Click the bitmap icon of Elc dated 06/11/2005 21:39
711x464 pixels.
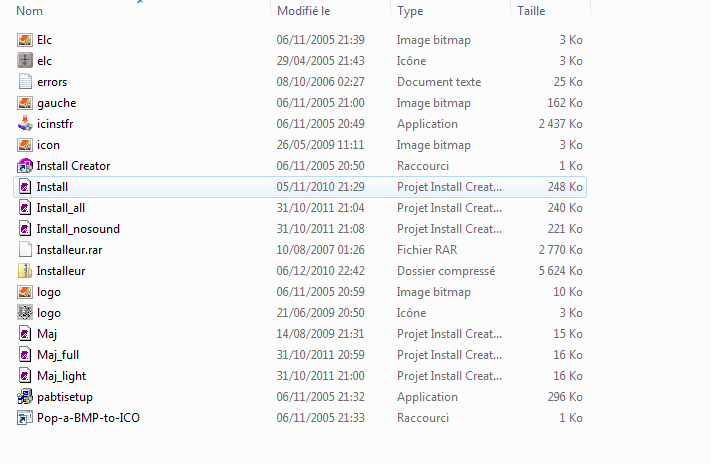(x=25, y=40)
